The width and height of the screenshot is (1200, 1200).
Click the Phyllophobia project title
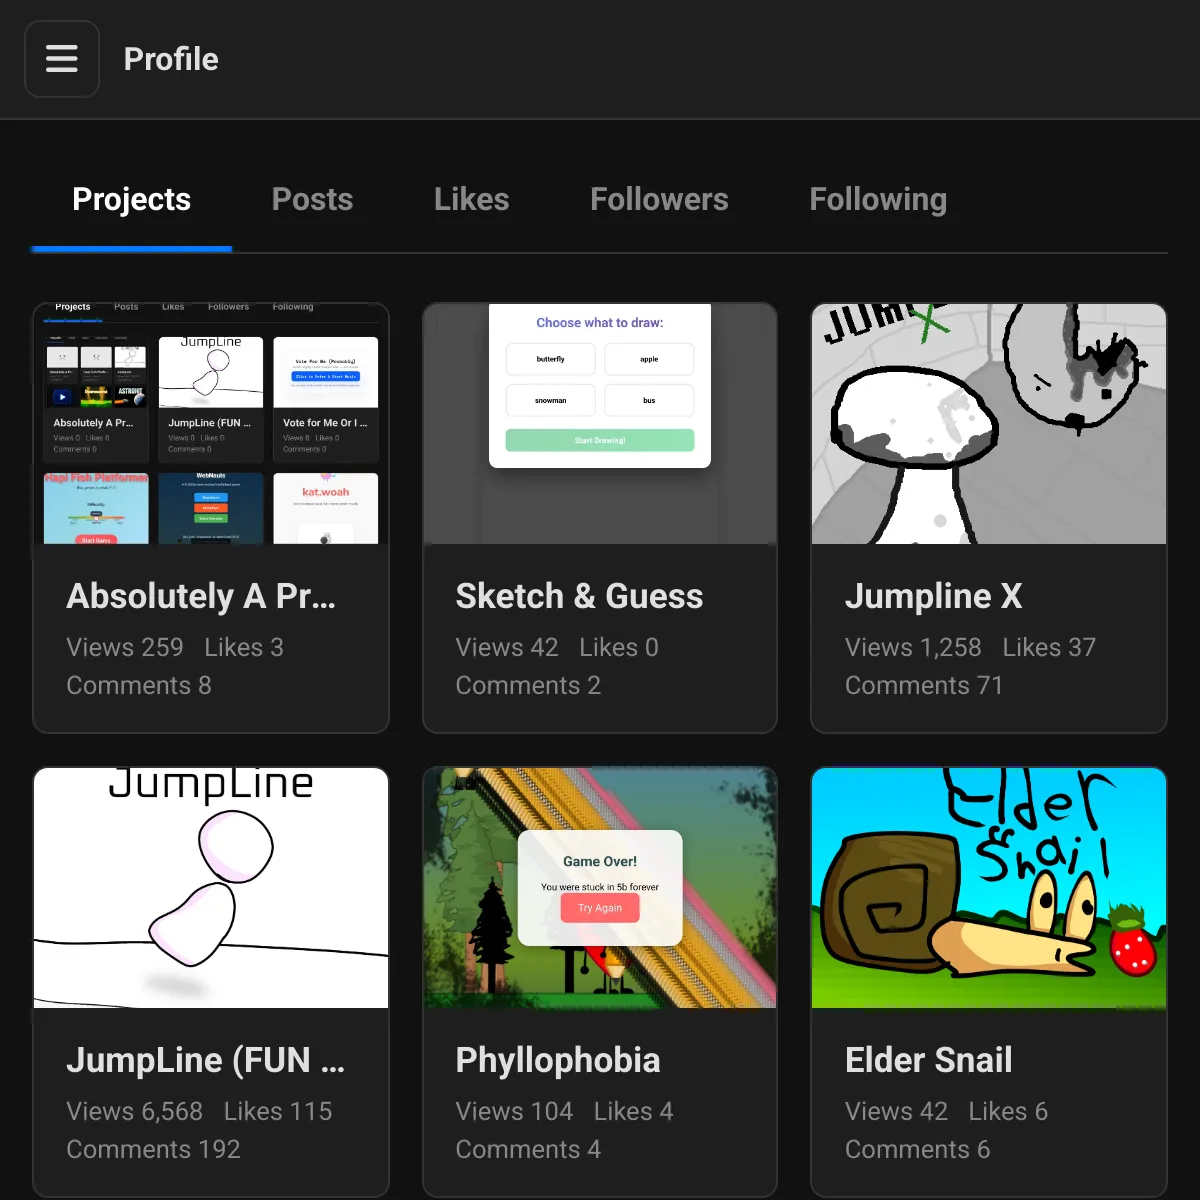[x=557, y=1060]
